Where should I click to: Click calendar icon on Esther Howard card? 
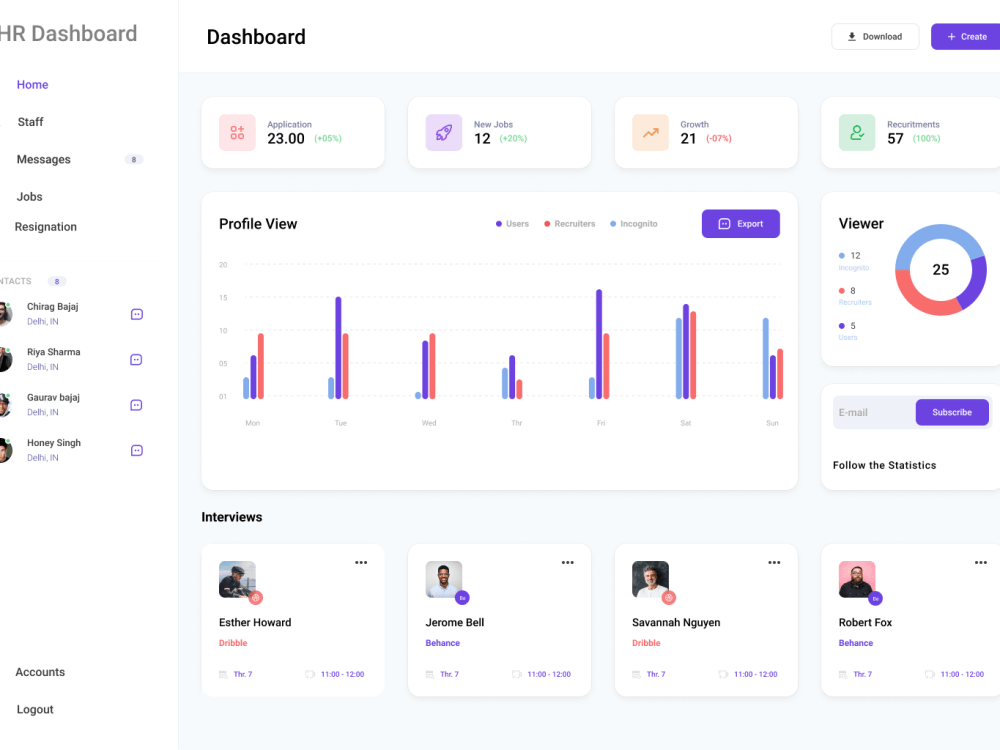[223, 675]
